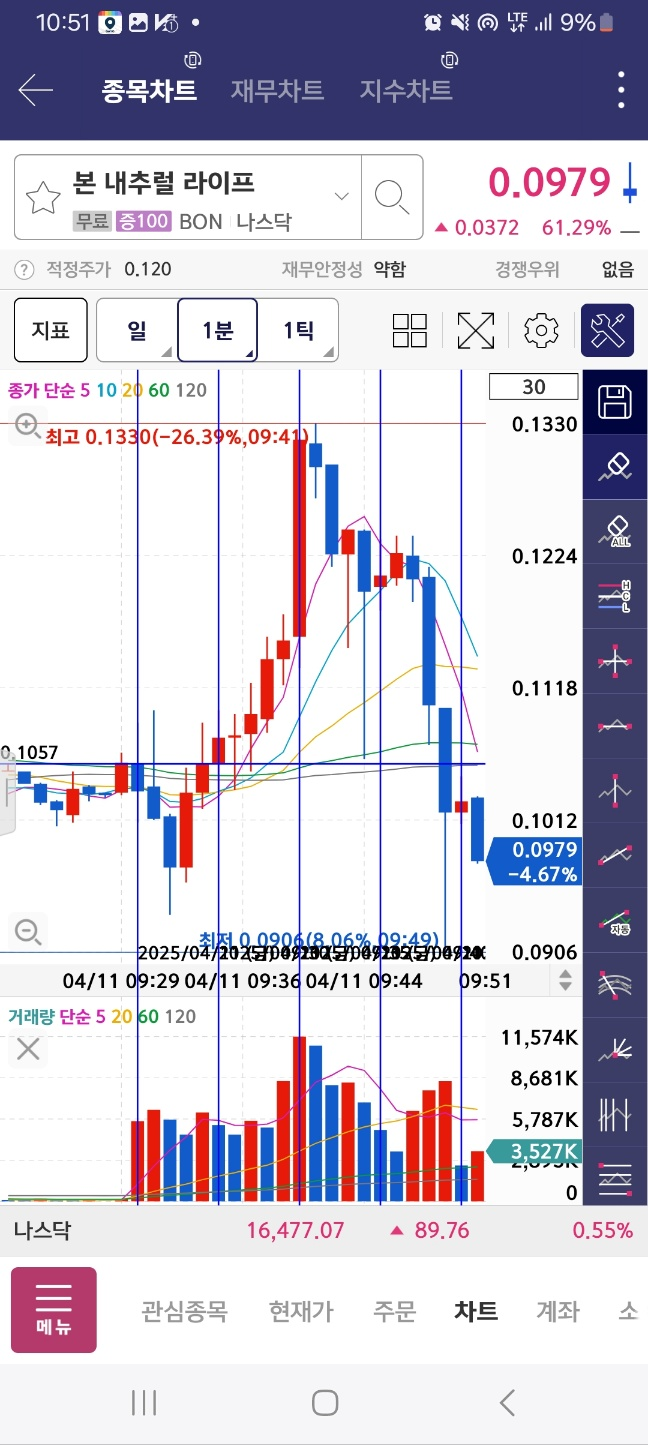Tap the 거래량 단순 volume legend
Image resolution: width=648 pixels, height=1445 pixels.
[x=102, y=1016]
